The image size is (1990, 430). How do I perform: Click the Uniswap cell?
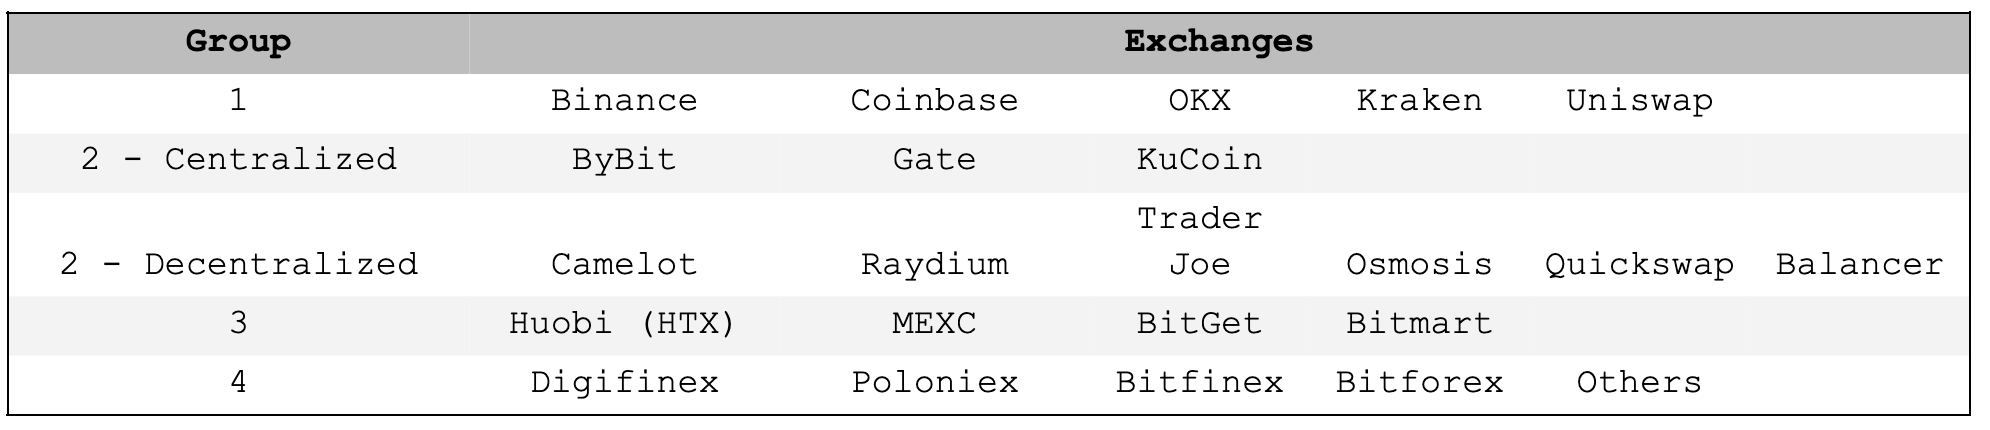(x=1639, y=101)
